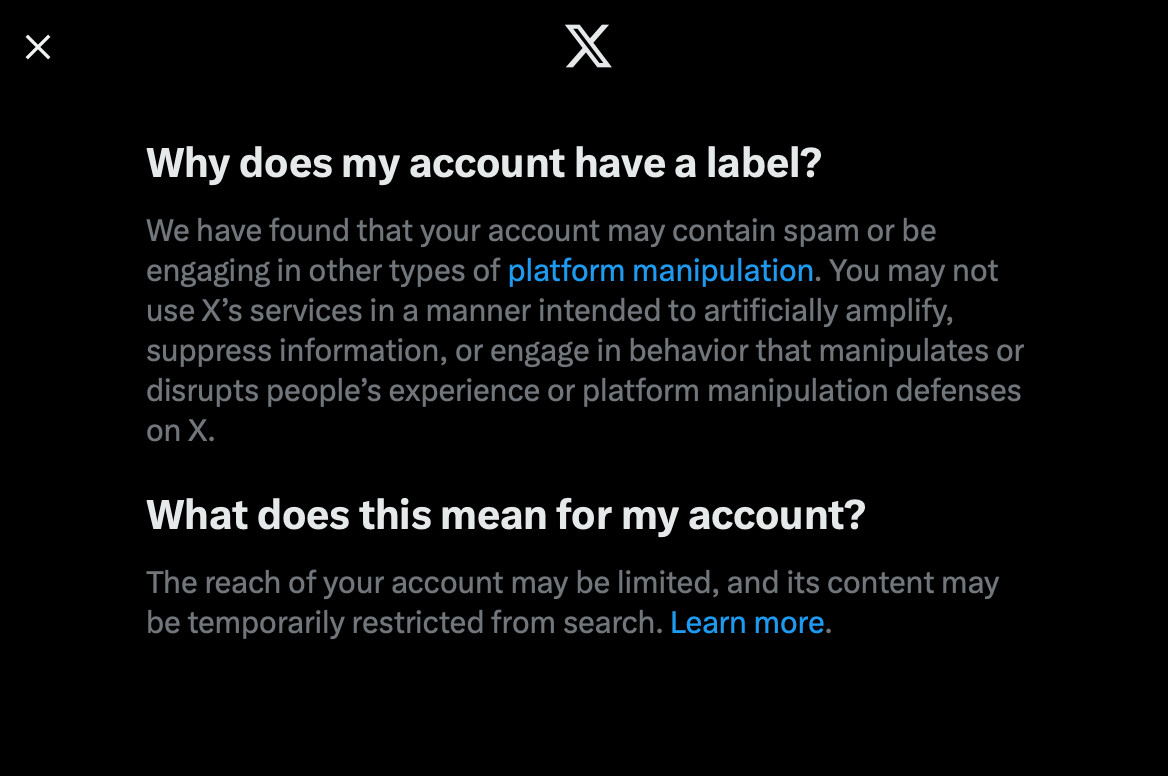Click text 'be temporarily restricted from search'
The height and width of the screenshot is (776, 1168).
pos(404,623)
